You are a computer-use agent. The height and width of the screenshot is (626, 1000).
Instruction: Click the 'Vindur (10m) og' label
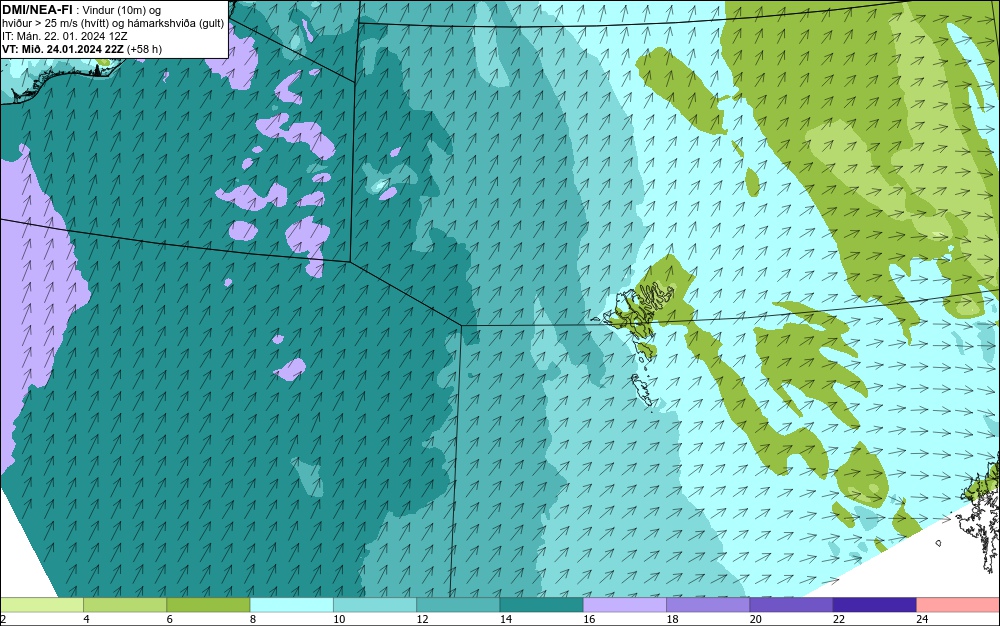[122, 10]
